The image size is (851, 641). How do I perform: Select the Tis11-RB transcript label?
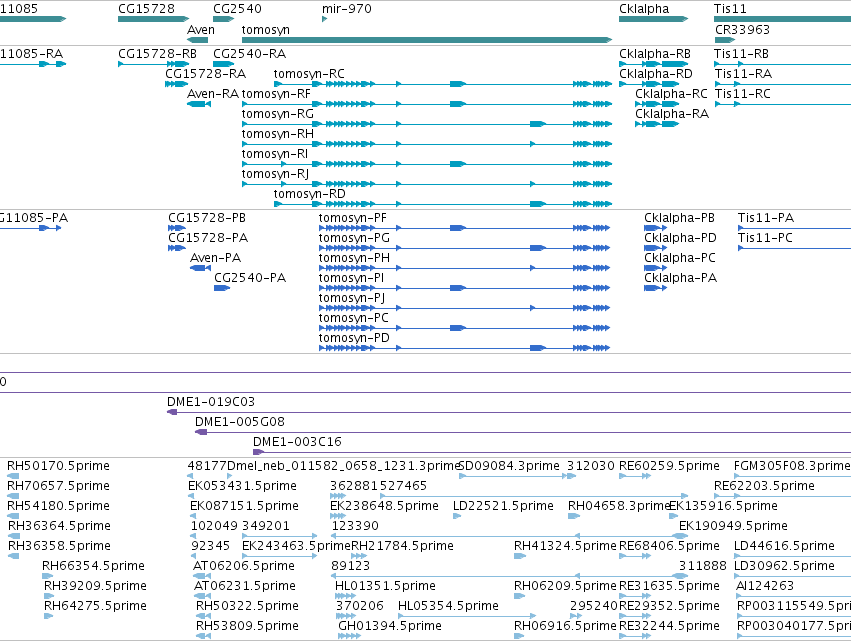click(x=741, y=54)
